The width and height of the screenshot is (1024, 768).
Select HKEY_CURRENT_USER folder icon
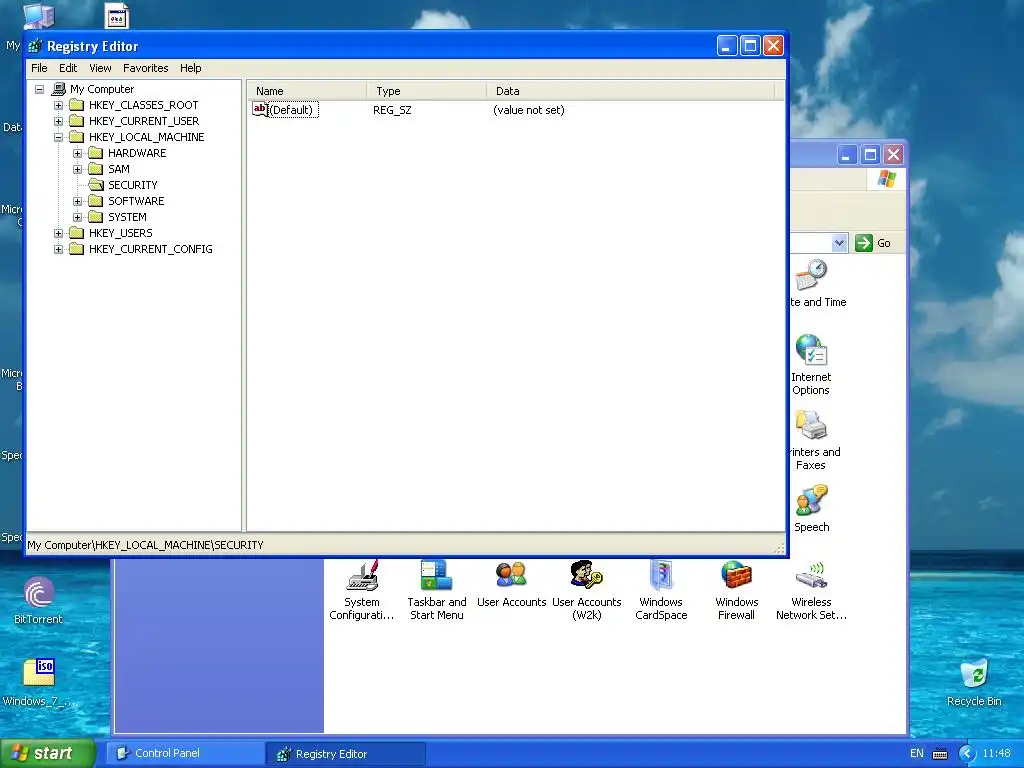coord(77,121)
